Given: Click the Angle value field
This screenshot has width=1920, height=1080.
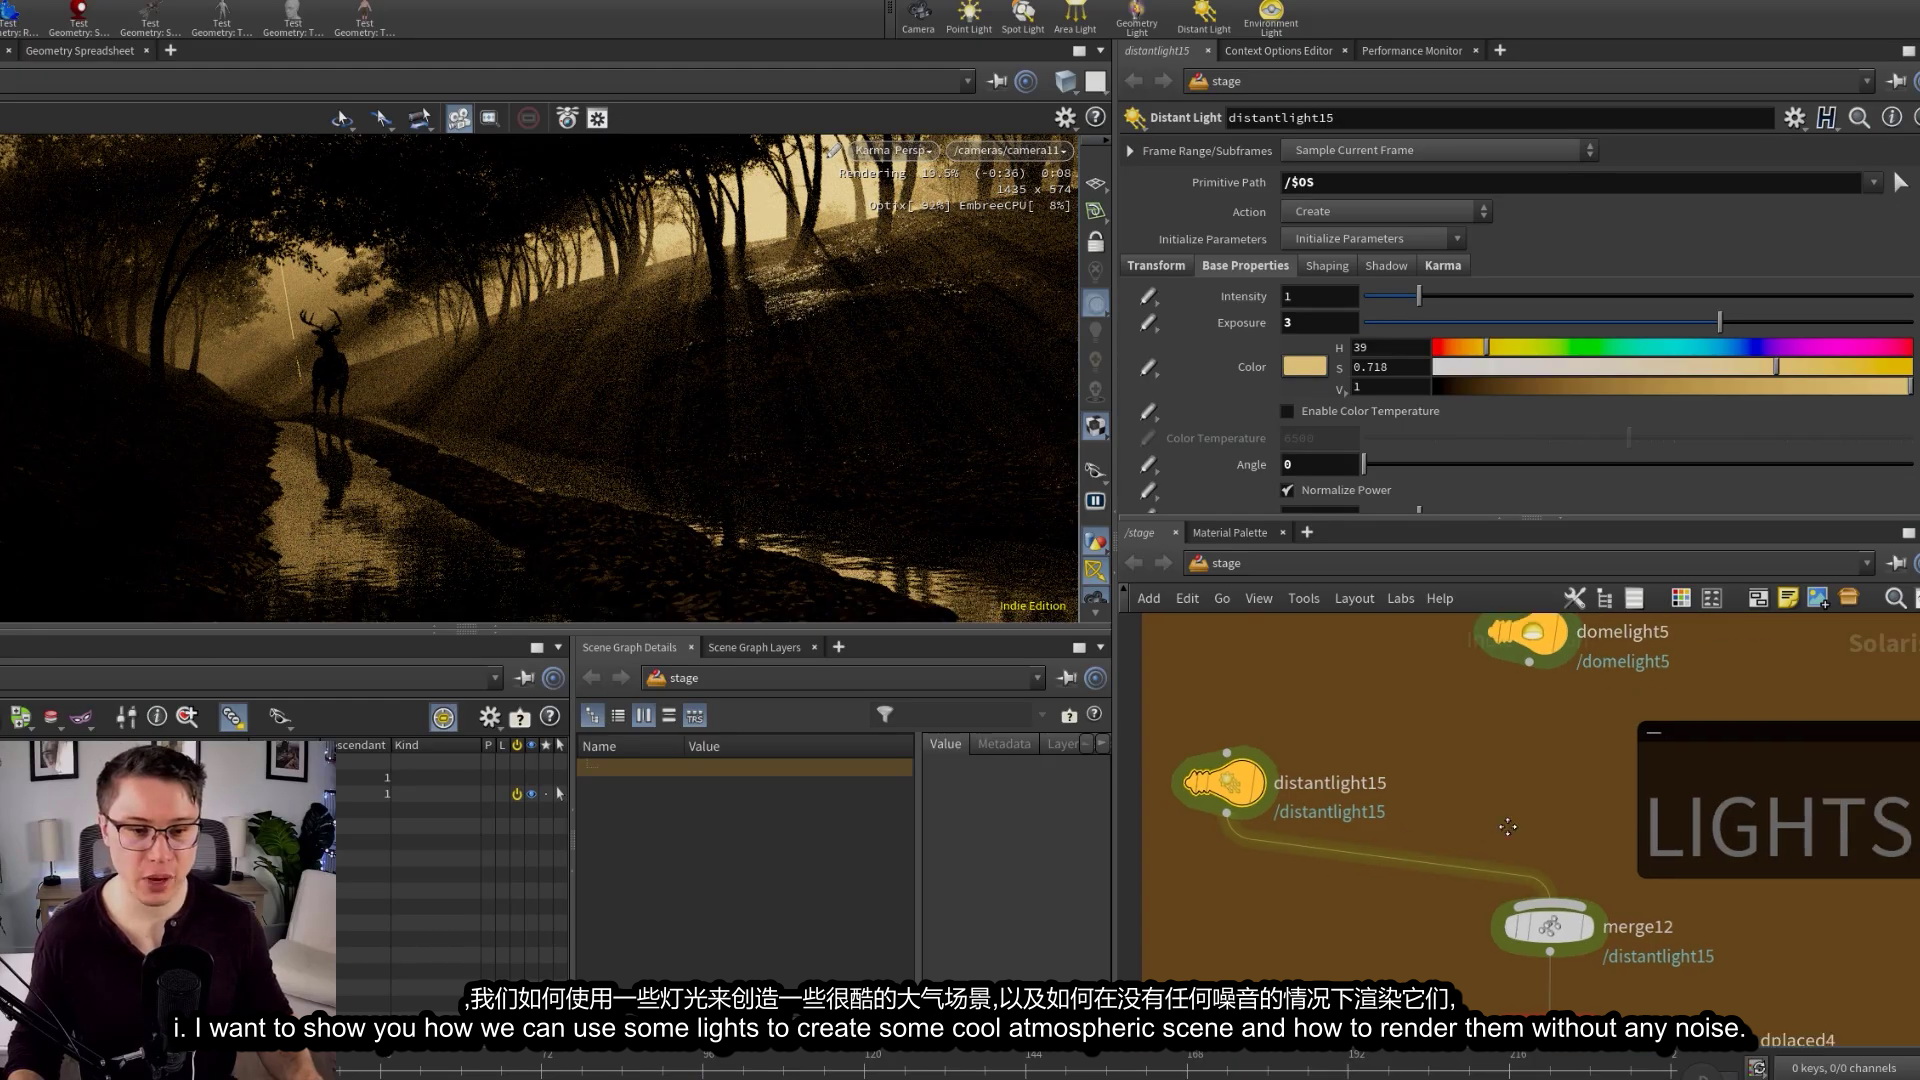Looking at the screenshot, I should [x=1320, y=464].
